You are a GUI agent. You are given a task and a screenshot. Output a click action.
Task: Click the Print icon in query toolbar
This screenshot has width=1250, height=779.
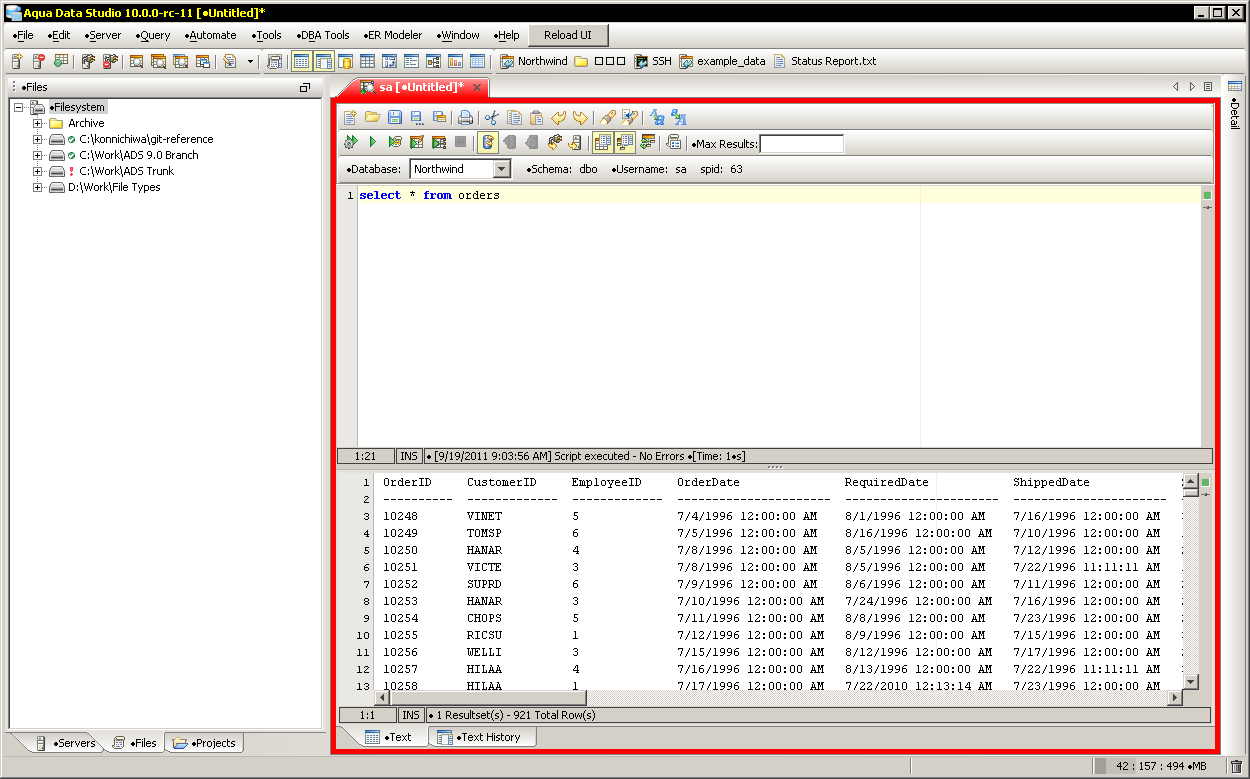(465, 117)
